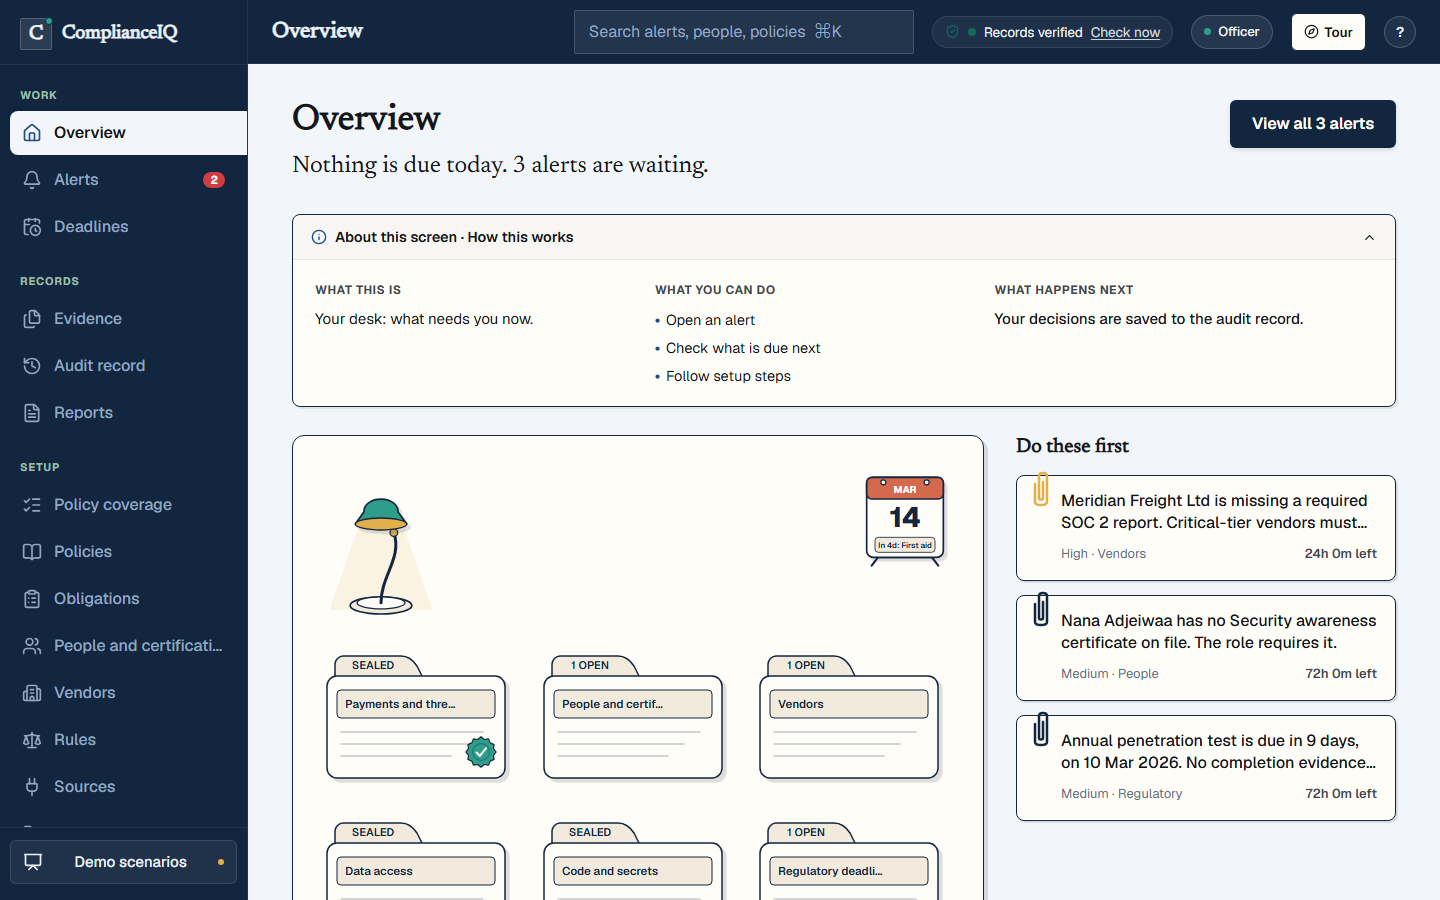
Task: Open Overview via its home icon
Action: click(32, 133)
